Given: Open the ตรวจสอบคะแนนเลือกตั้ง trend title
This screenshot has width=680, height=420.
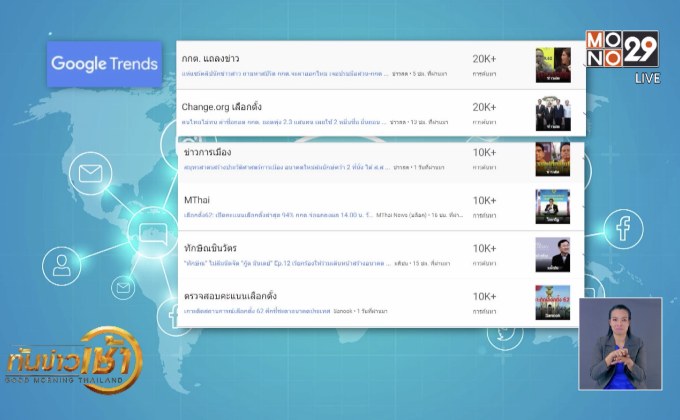Looking at the screenshot, I should point(230,296).
